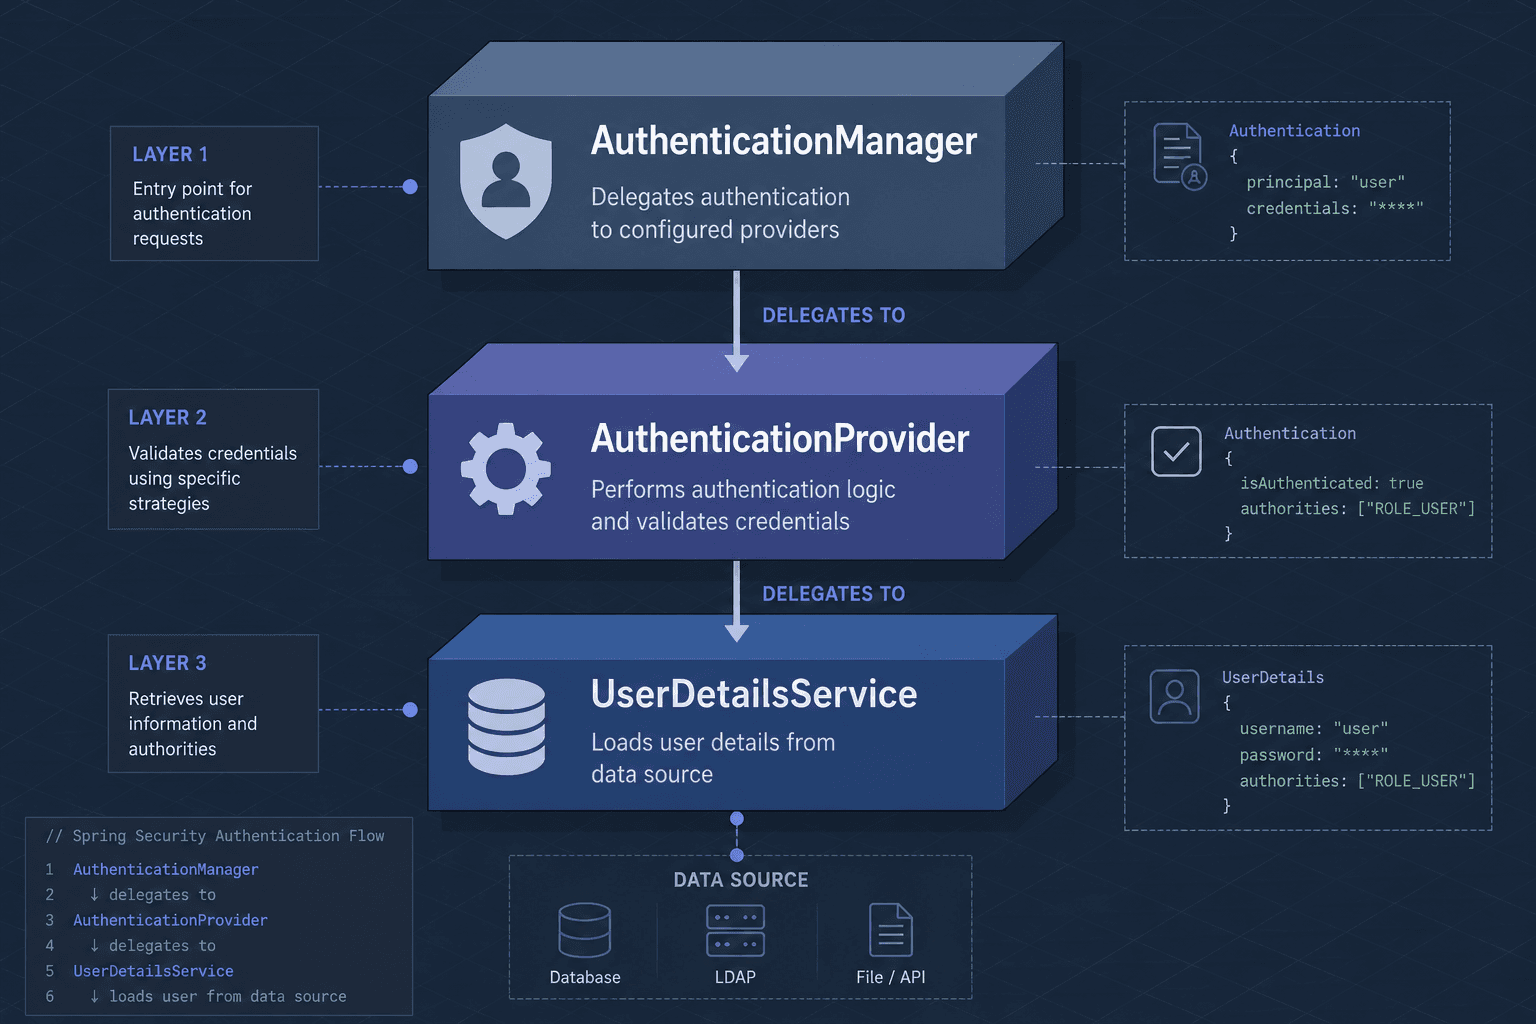Click the connector dot beside LAYER 1 box
The height and width of the screenshot is (1024, 1536).
(x=410, y=187)
